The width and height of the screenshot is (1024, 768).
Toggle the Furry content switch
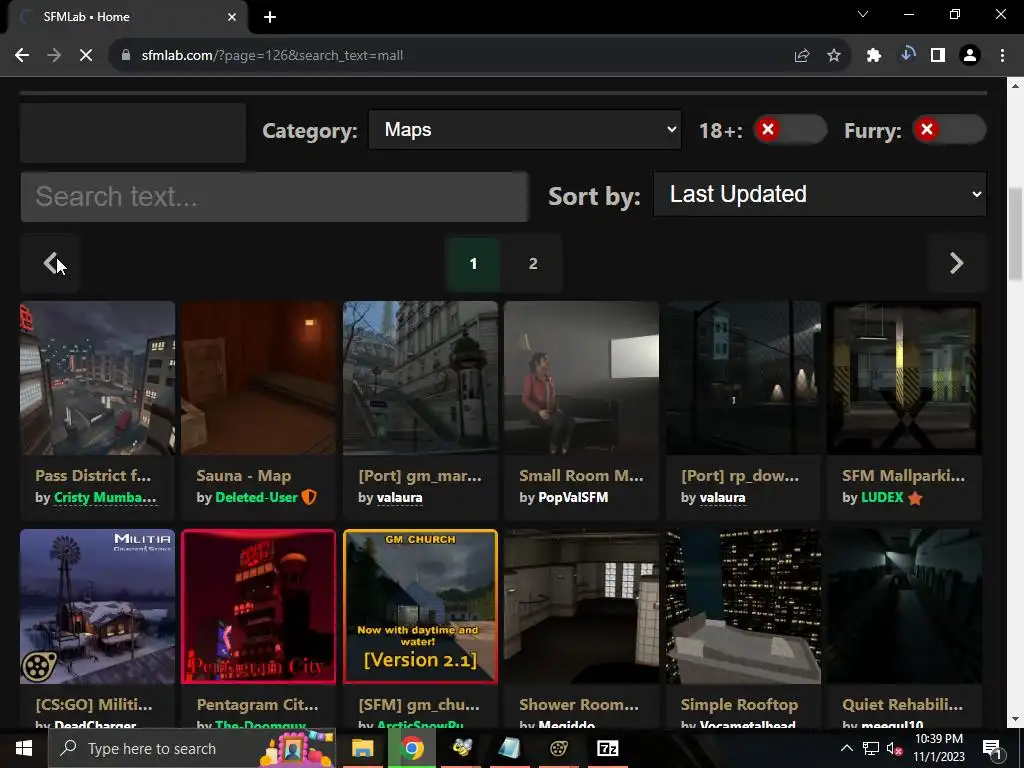(949, 129)
